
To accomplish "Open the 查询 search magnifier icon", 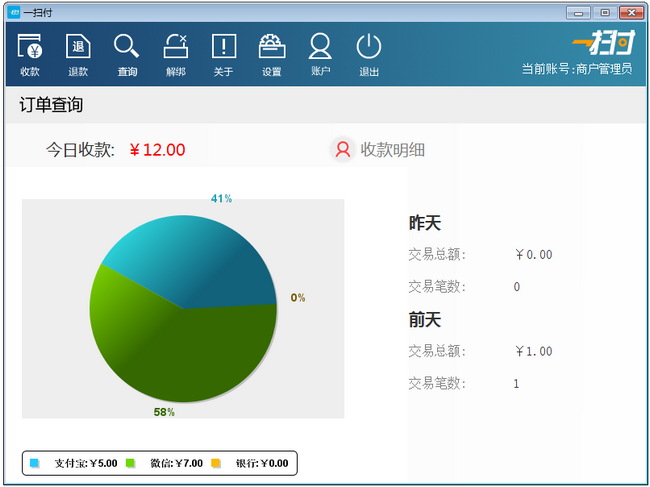I will (x=126, y=46).
